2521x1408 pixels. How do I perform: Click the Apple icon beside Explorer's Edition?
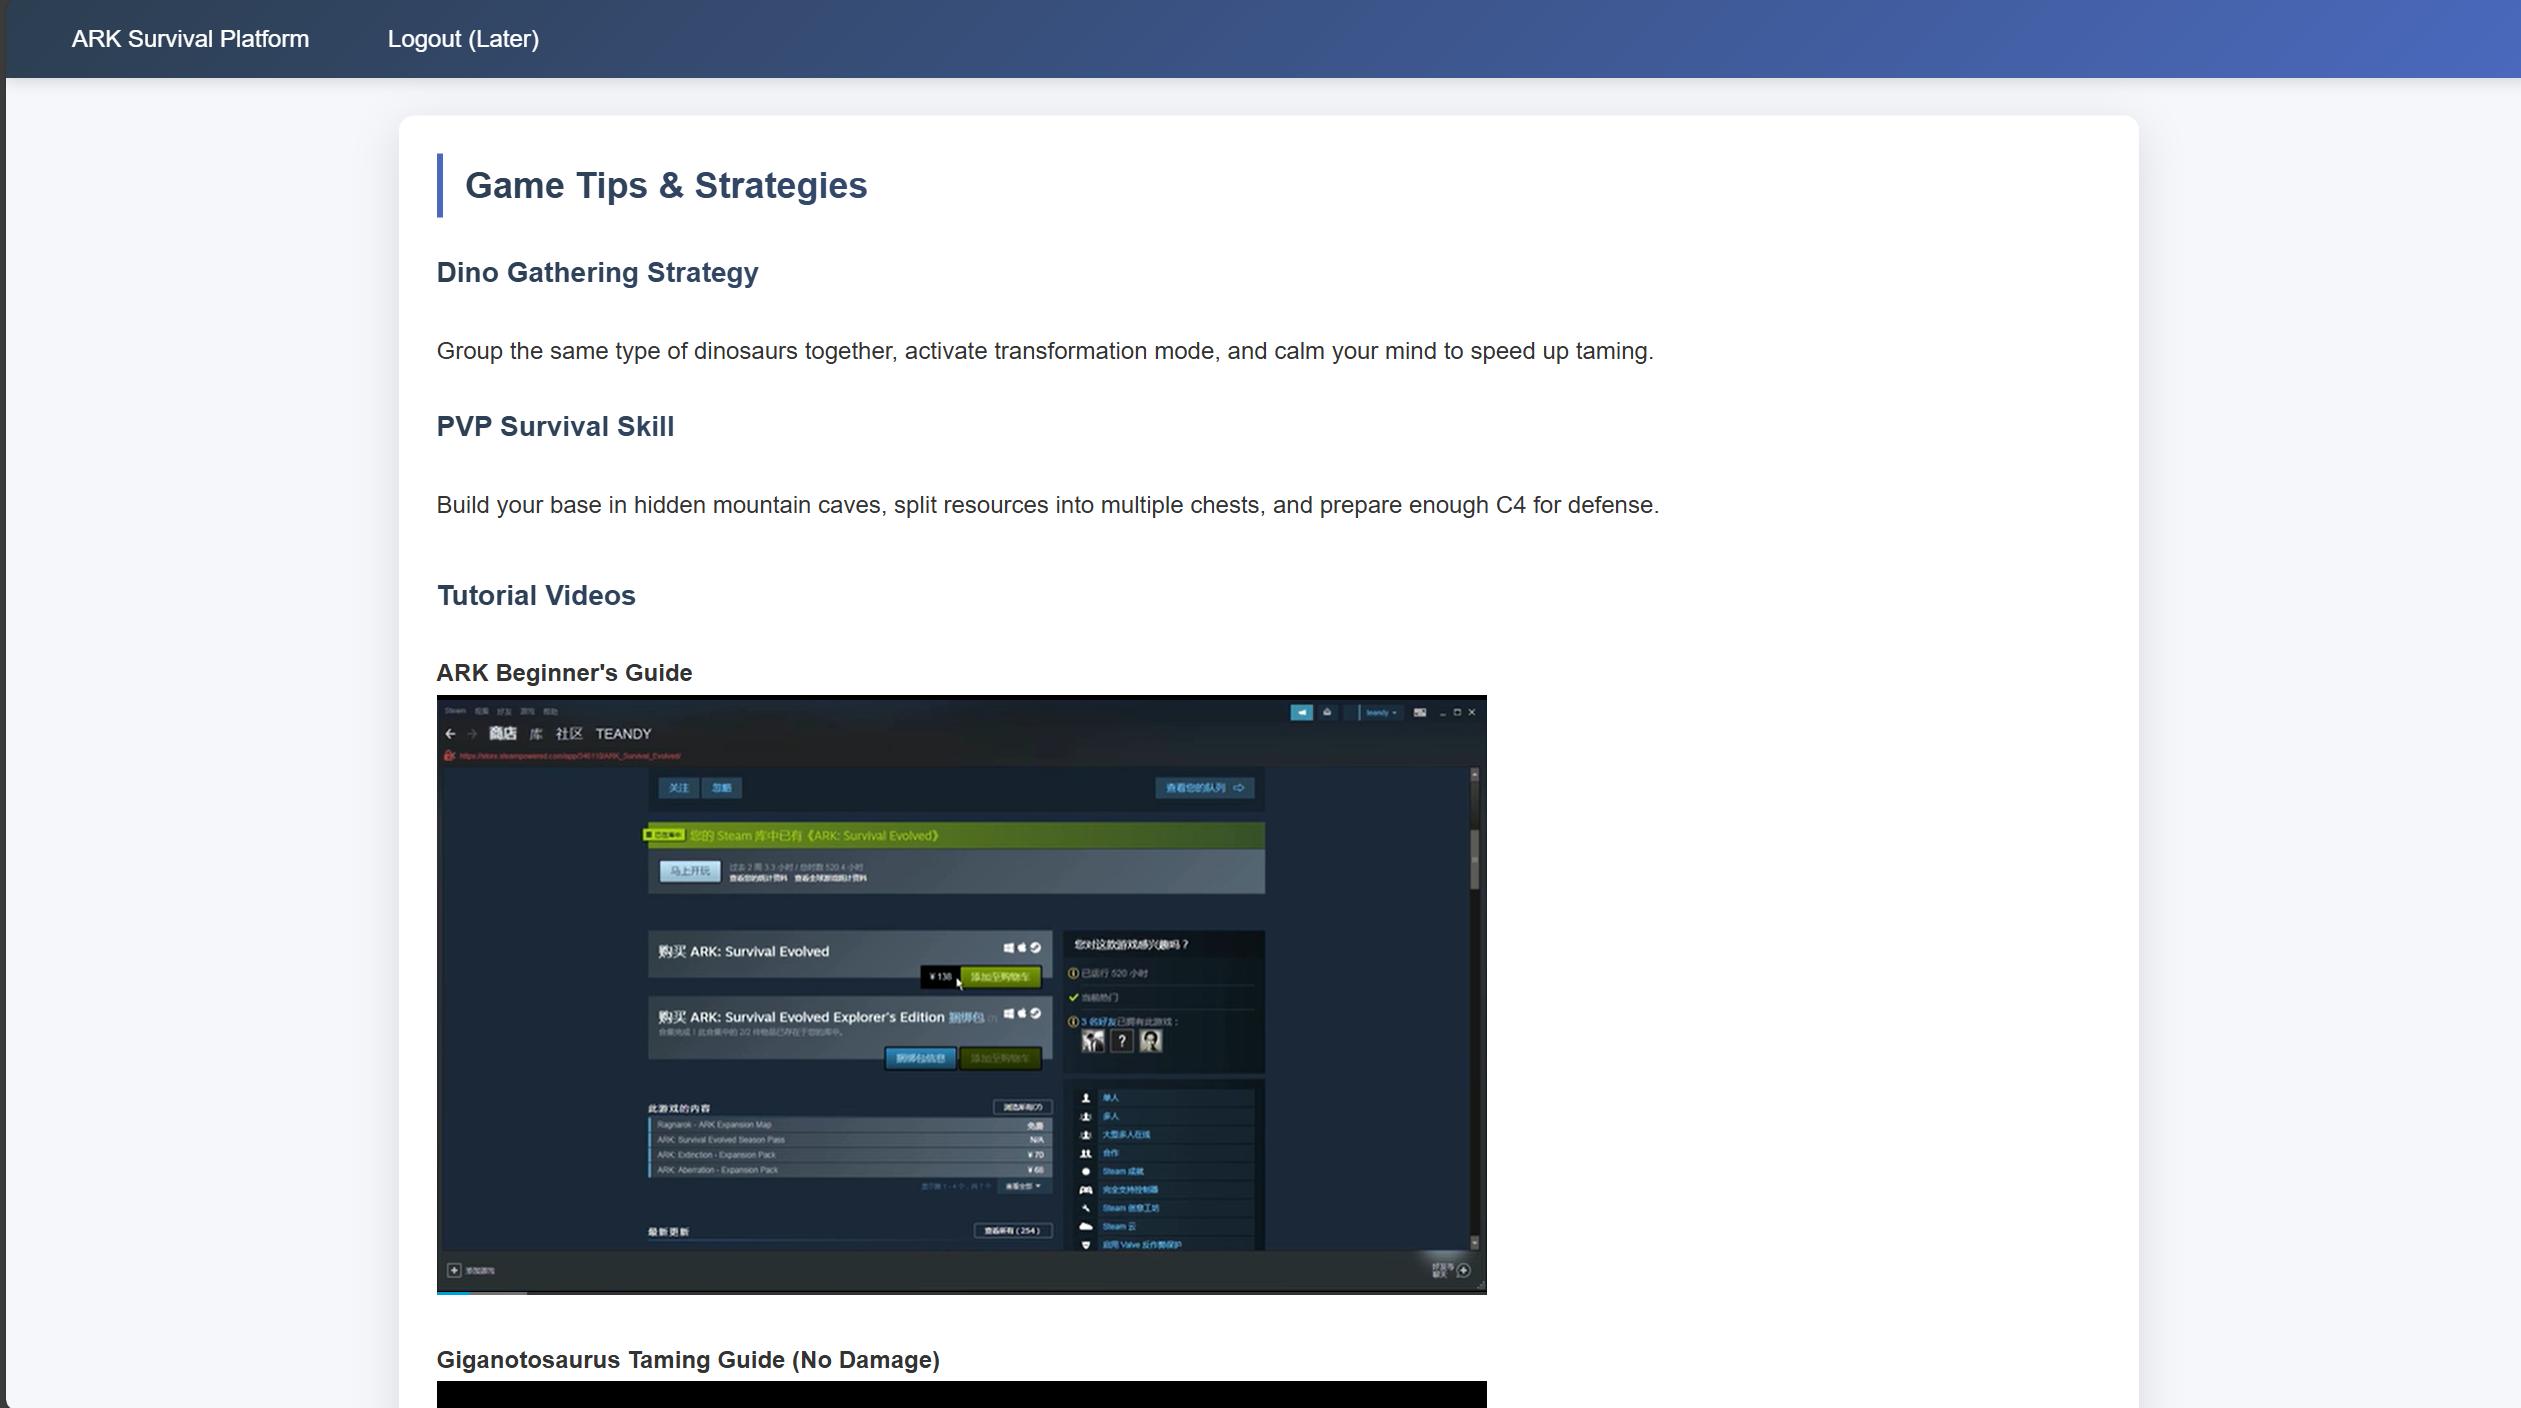[1023, 1013]
